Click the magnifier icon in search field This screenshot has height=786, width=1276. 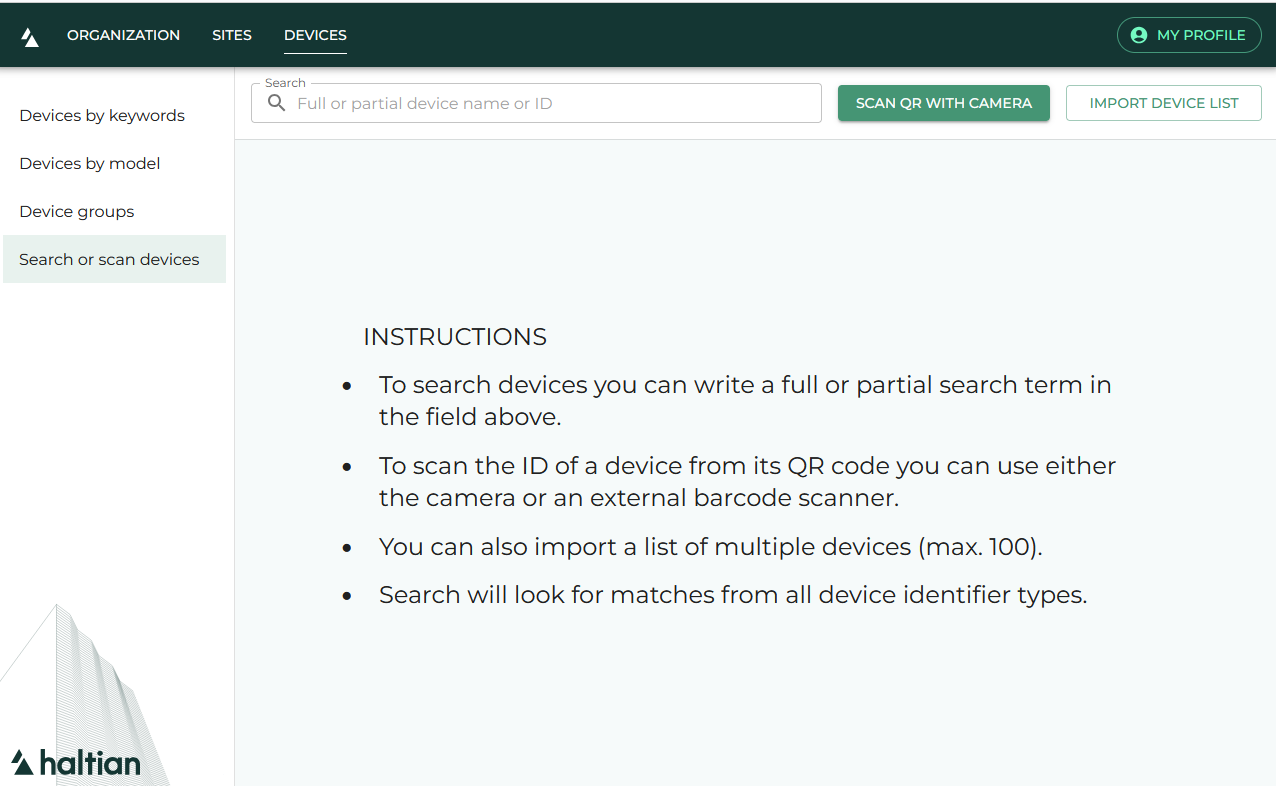[277, 103]
